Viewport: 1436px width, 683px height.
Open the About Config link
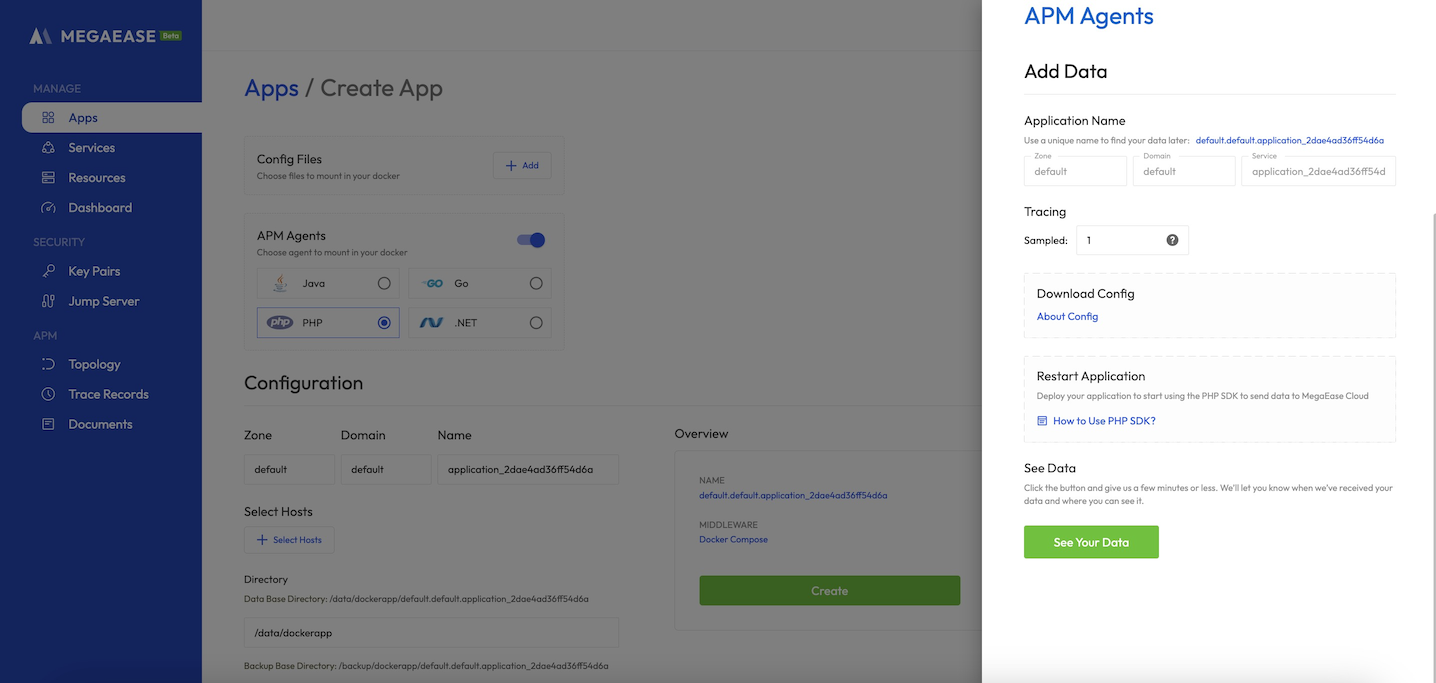click(1067, 316)
